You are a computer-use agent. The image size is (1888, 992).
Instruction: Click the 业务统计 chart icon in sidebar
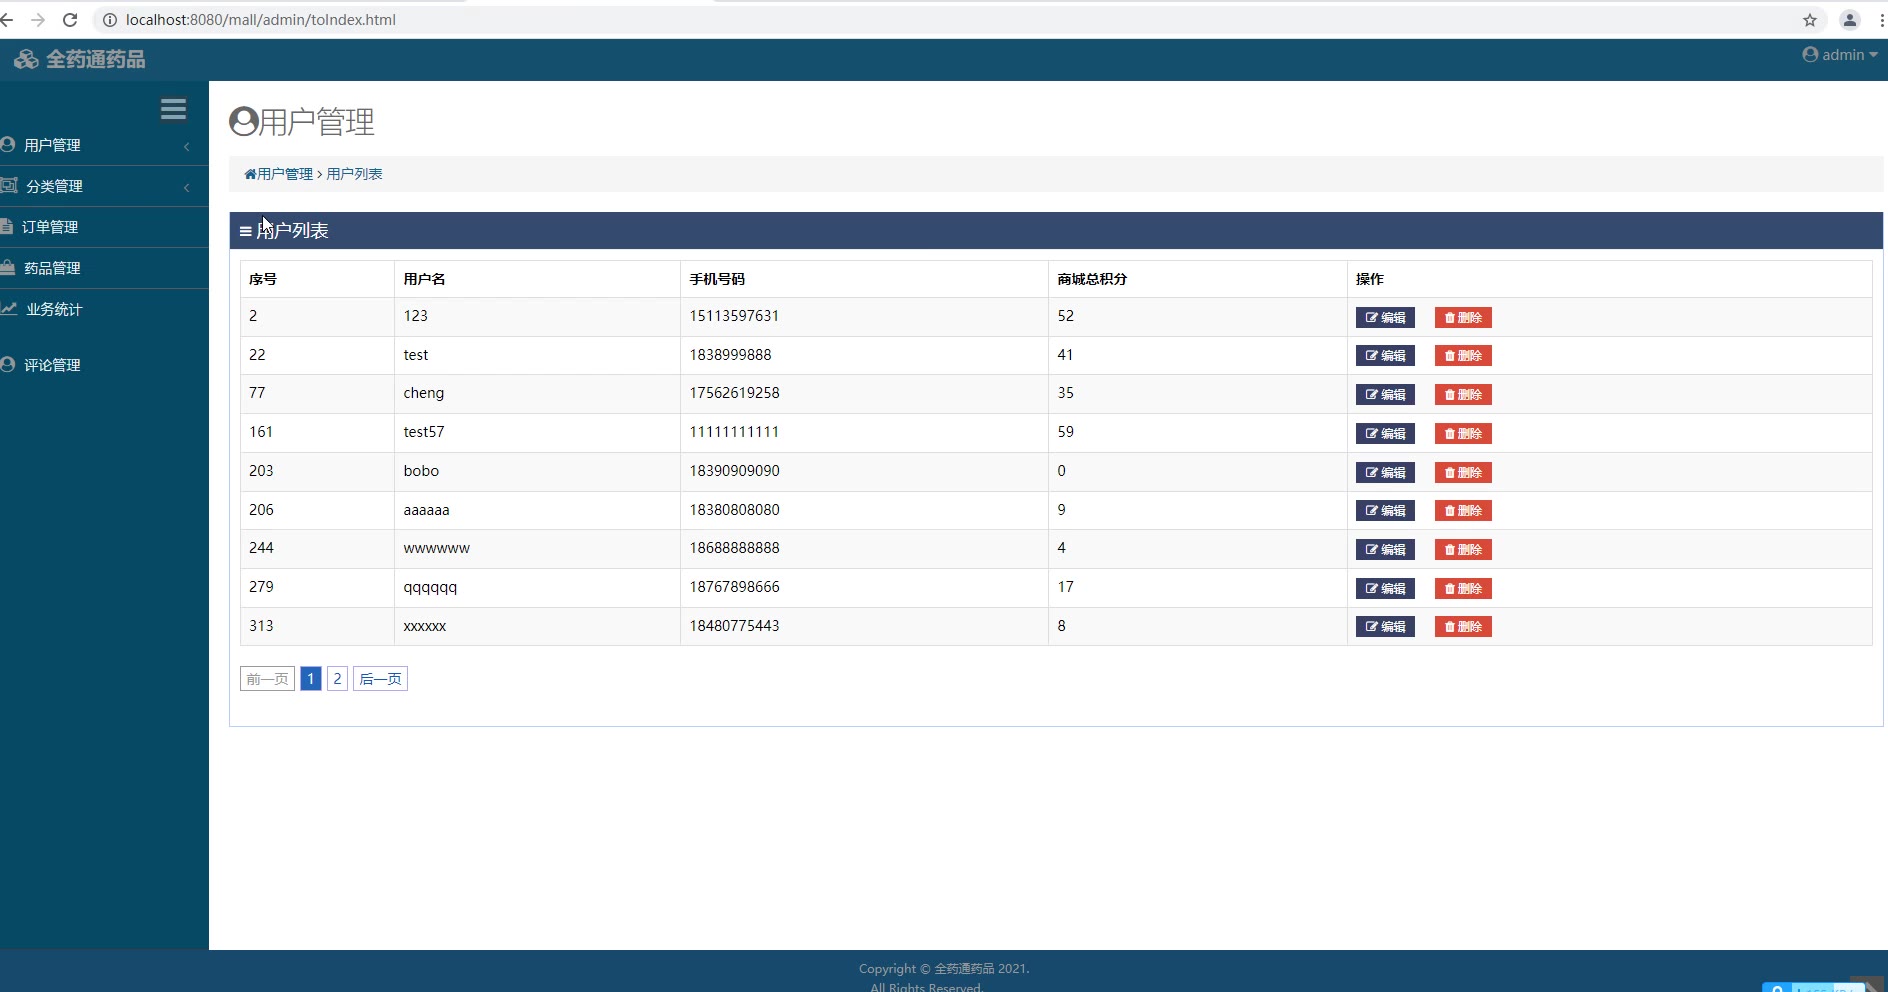(9, 308)
